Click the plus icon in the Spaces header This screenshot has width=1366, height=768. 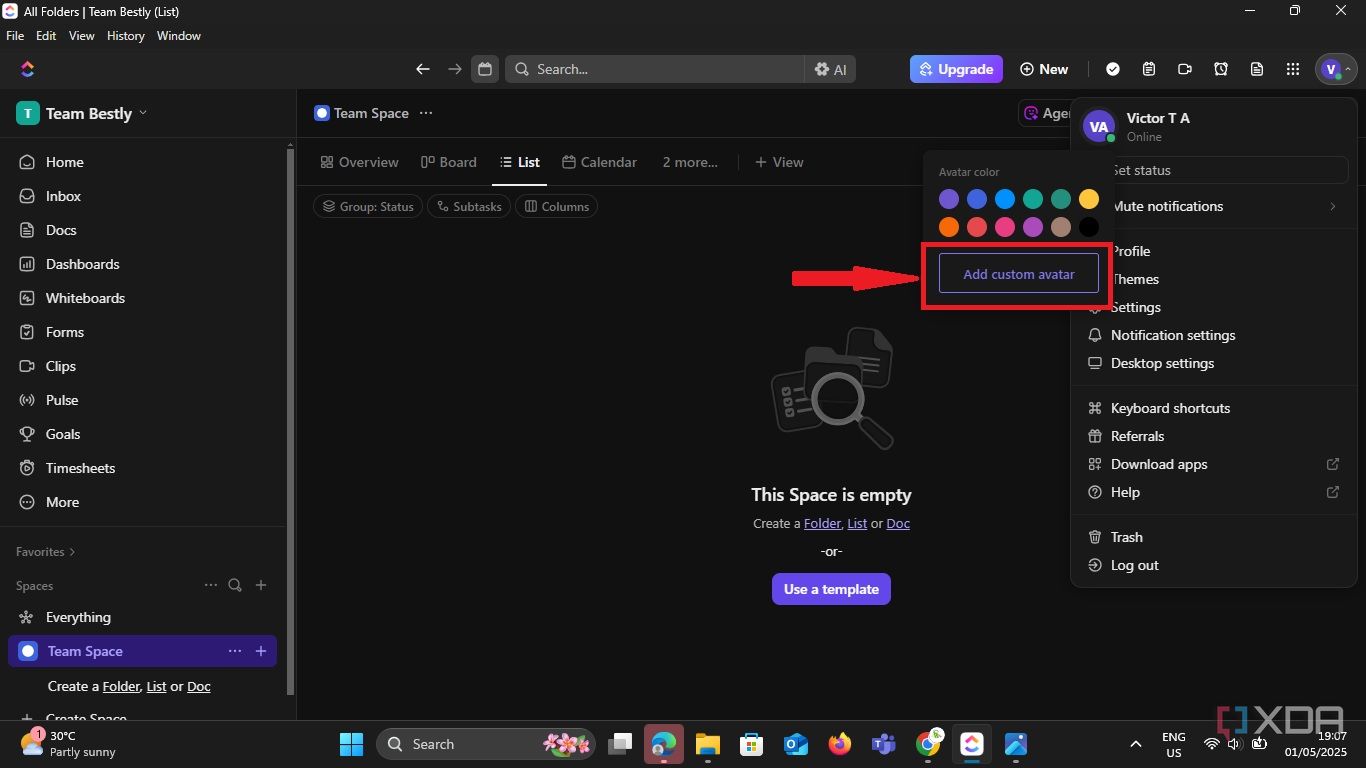click(x=261, y=585)
